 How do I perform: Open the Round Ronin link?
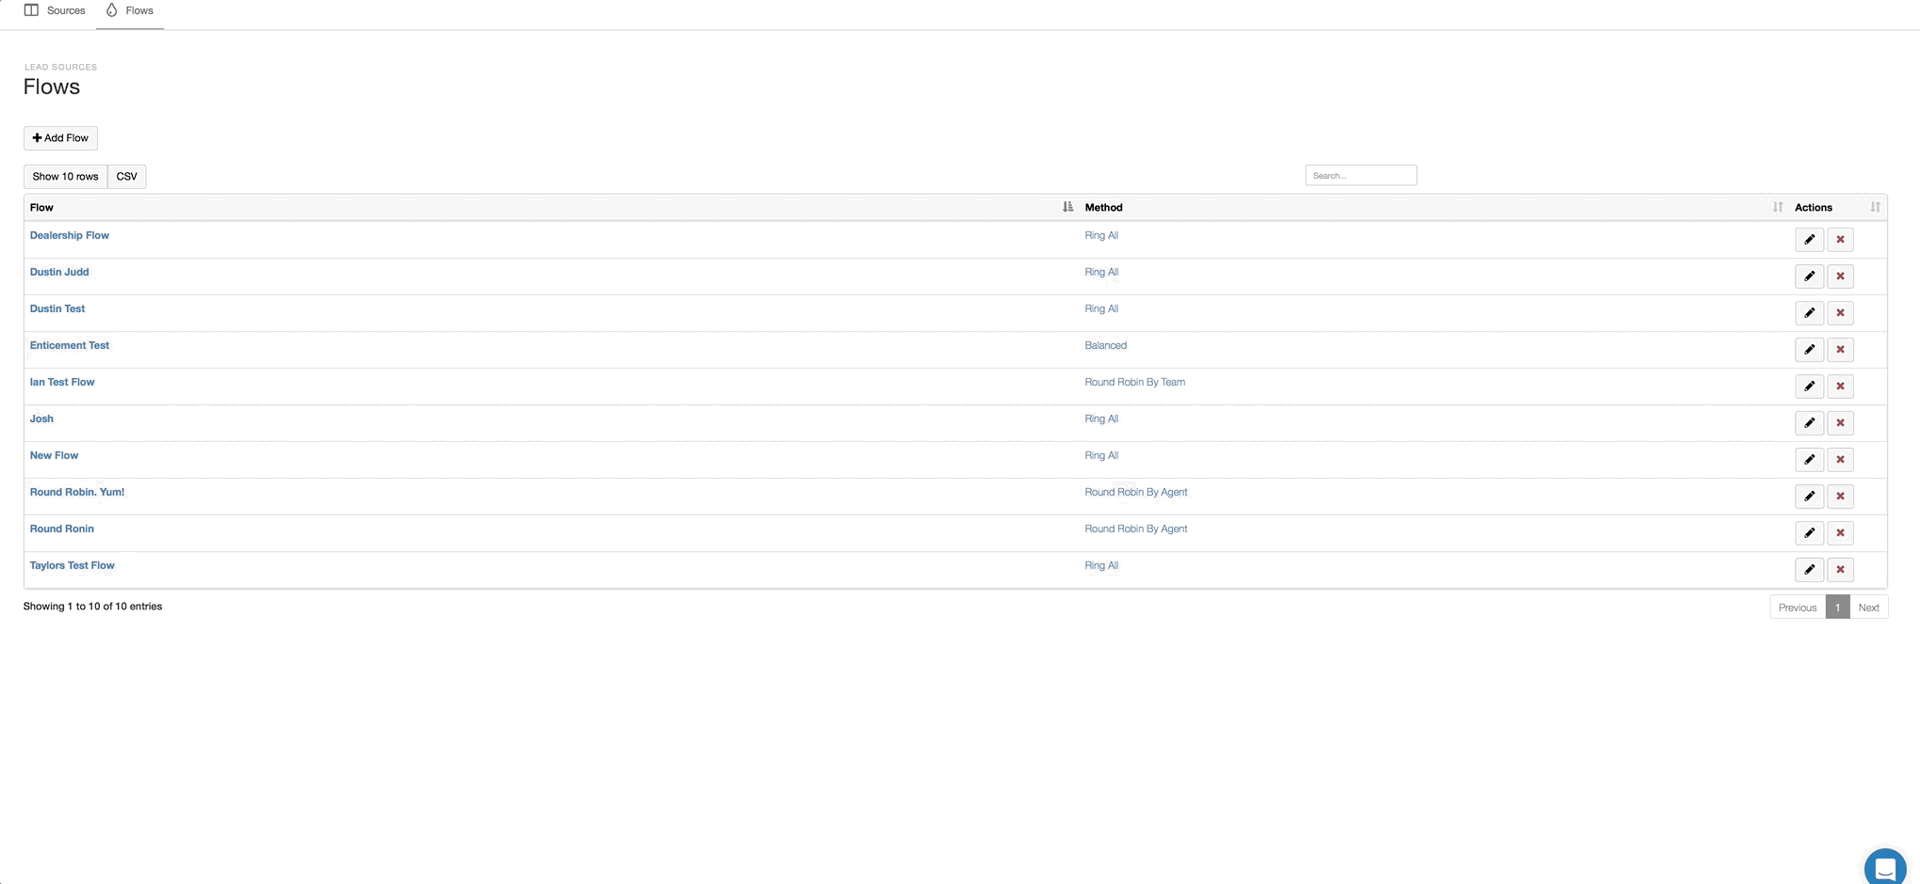tap(62, 529)
